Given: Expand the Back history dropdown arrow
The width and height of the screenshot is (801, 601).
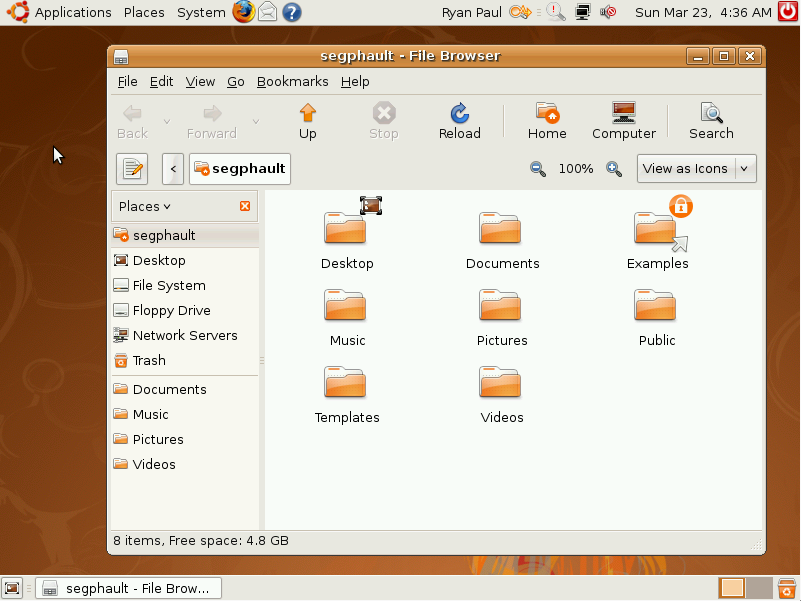Looking at the screenshot, I should [x=167, y=122].
